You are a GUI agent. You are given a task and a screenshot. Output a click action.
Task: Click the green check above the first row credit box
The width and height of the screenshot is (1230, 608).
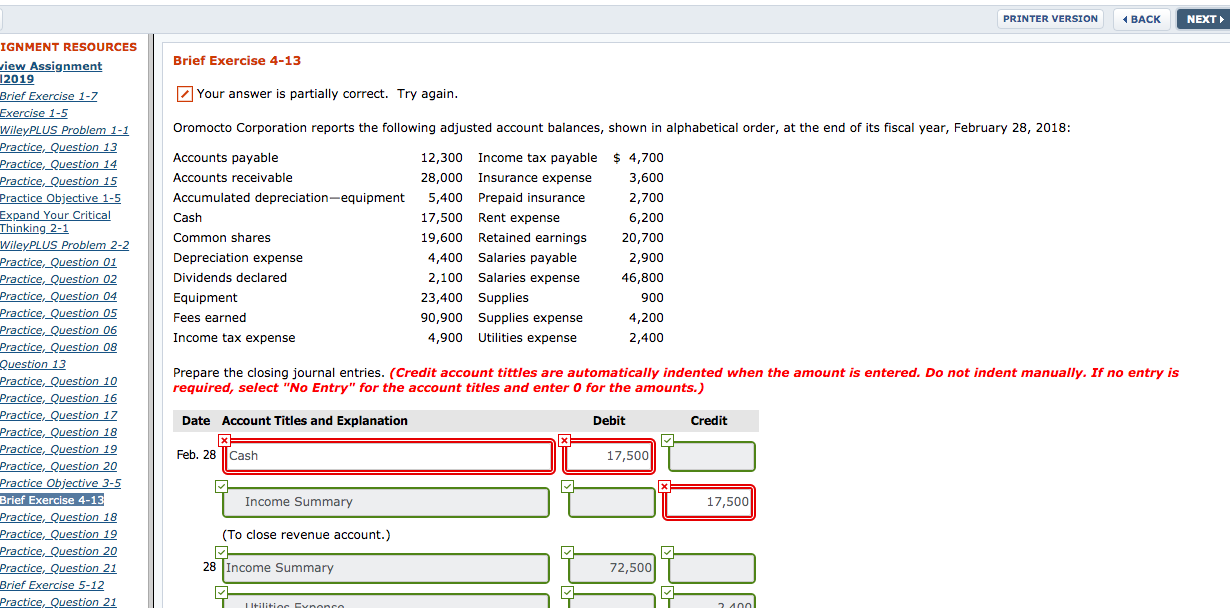click(x=665, y=440)
